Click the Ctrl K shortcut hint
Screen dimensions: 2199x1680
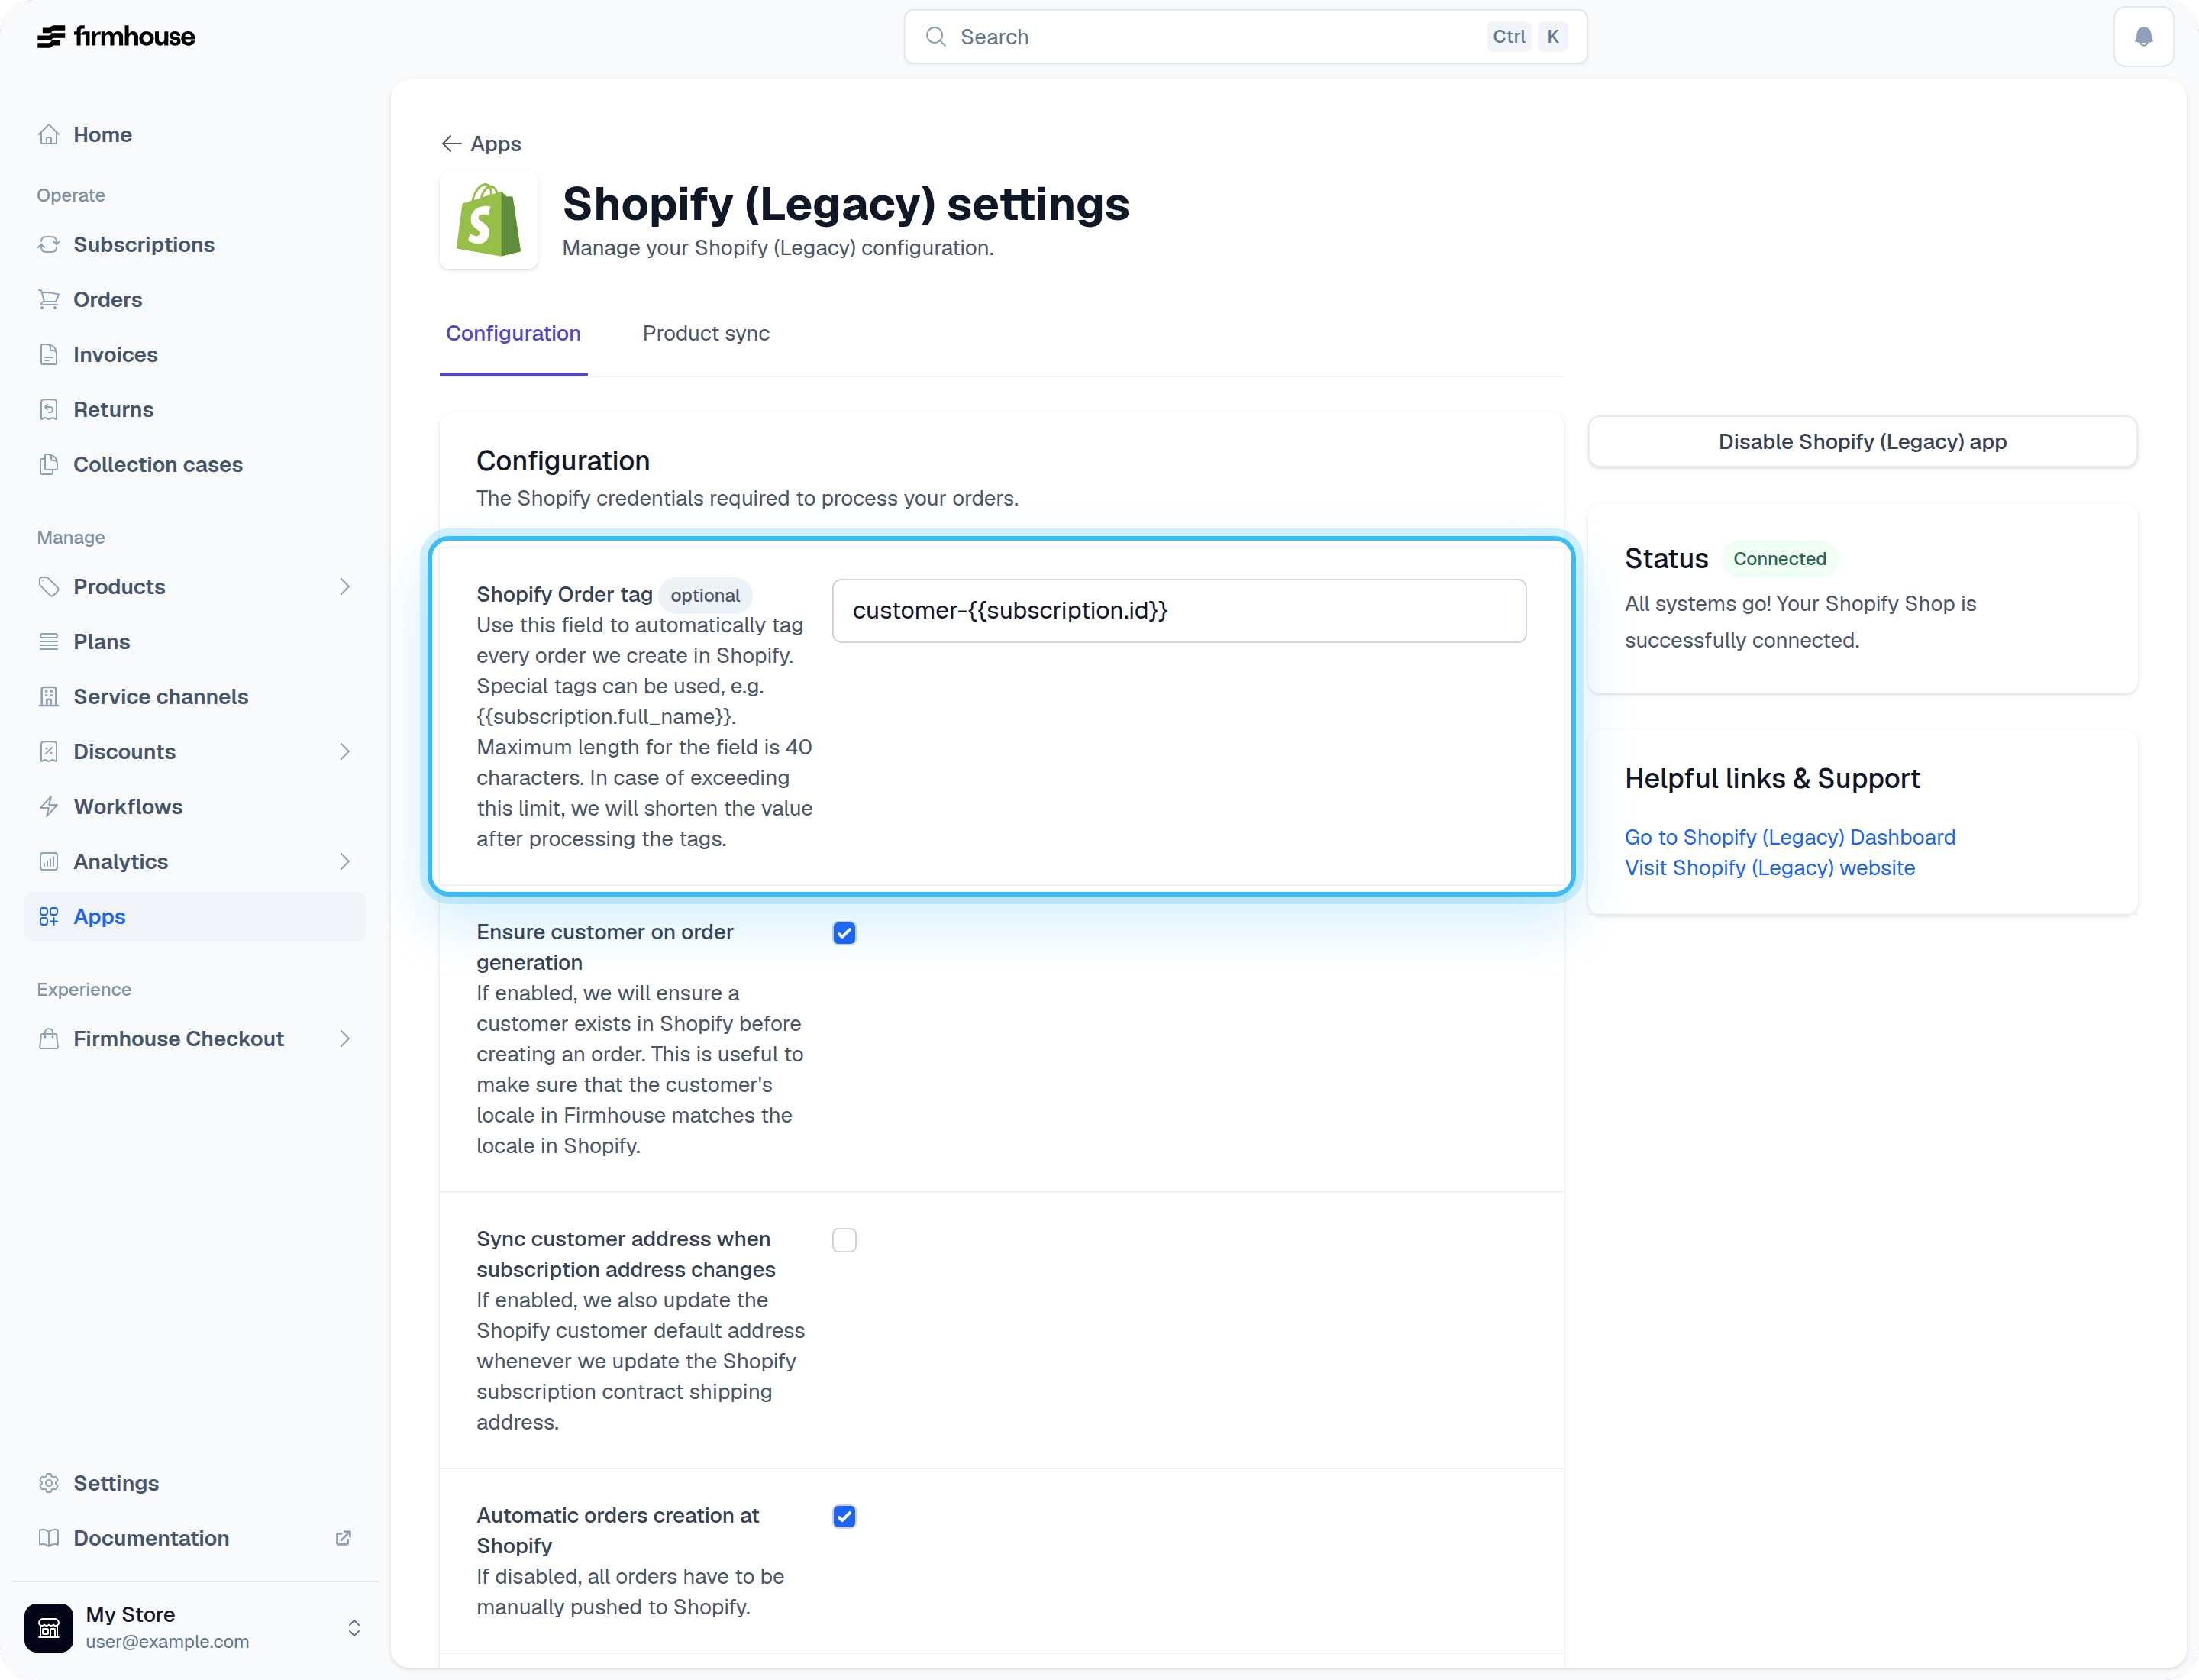click(1527, 37)
